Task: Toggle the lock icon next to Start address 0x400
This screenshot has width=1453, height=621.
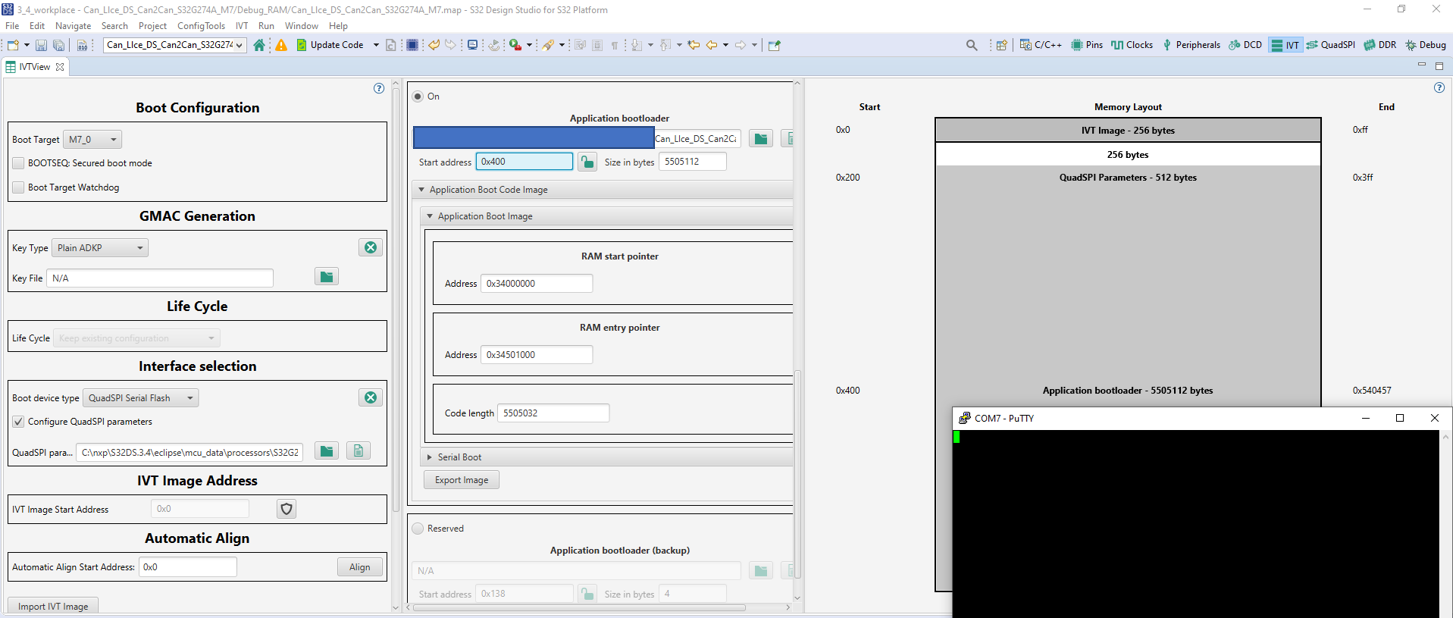Action: 587,161
